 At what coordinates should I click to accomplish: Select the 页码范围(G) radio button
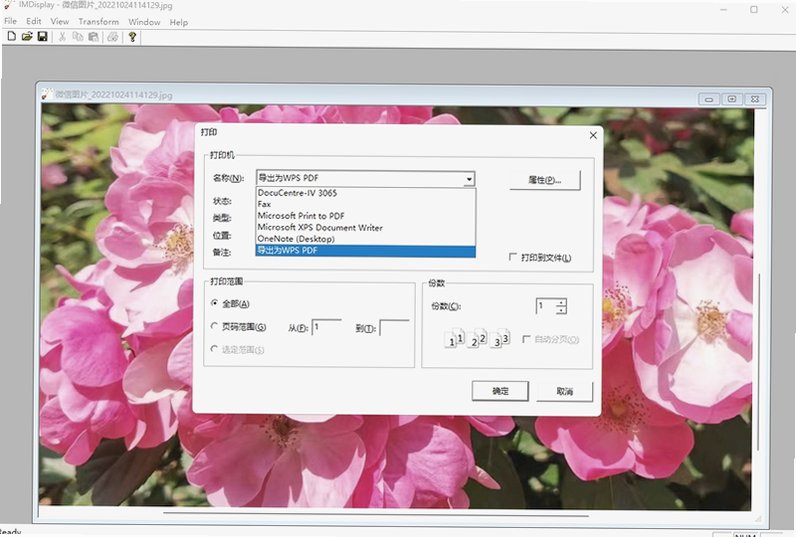(214, 326)
